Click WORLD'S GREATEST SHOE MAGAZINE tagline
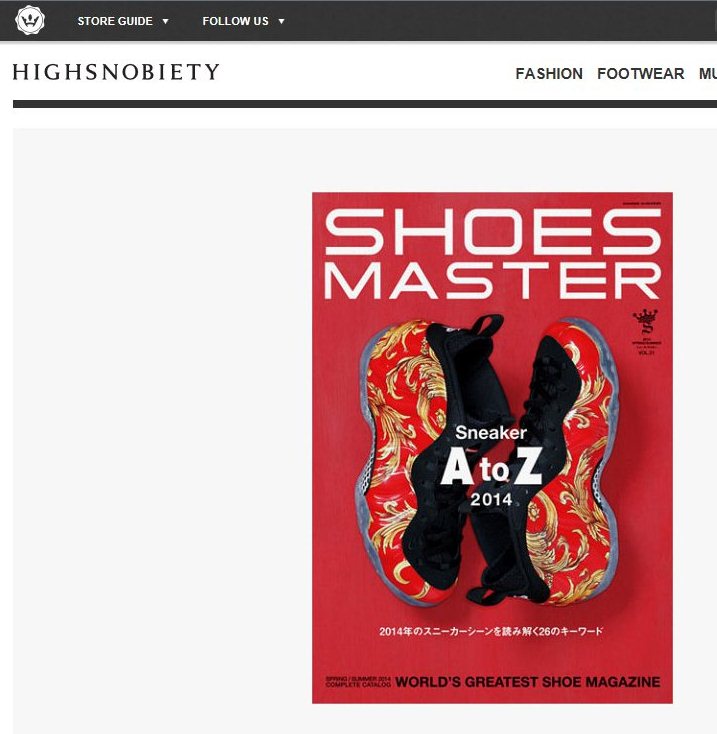The image size is (717, 734). click(x=527, y=682)
